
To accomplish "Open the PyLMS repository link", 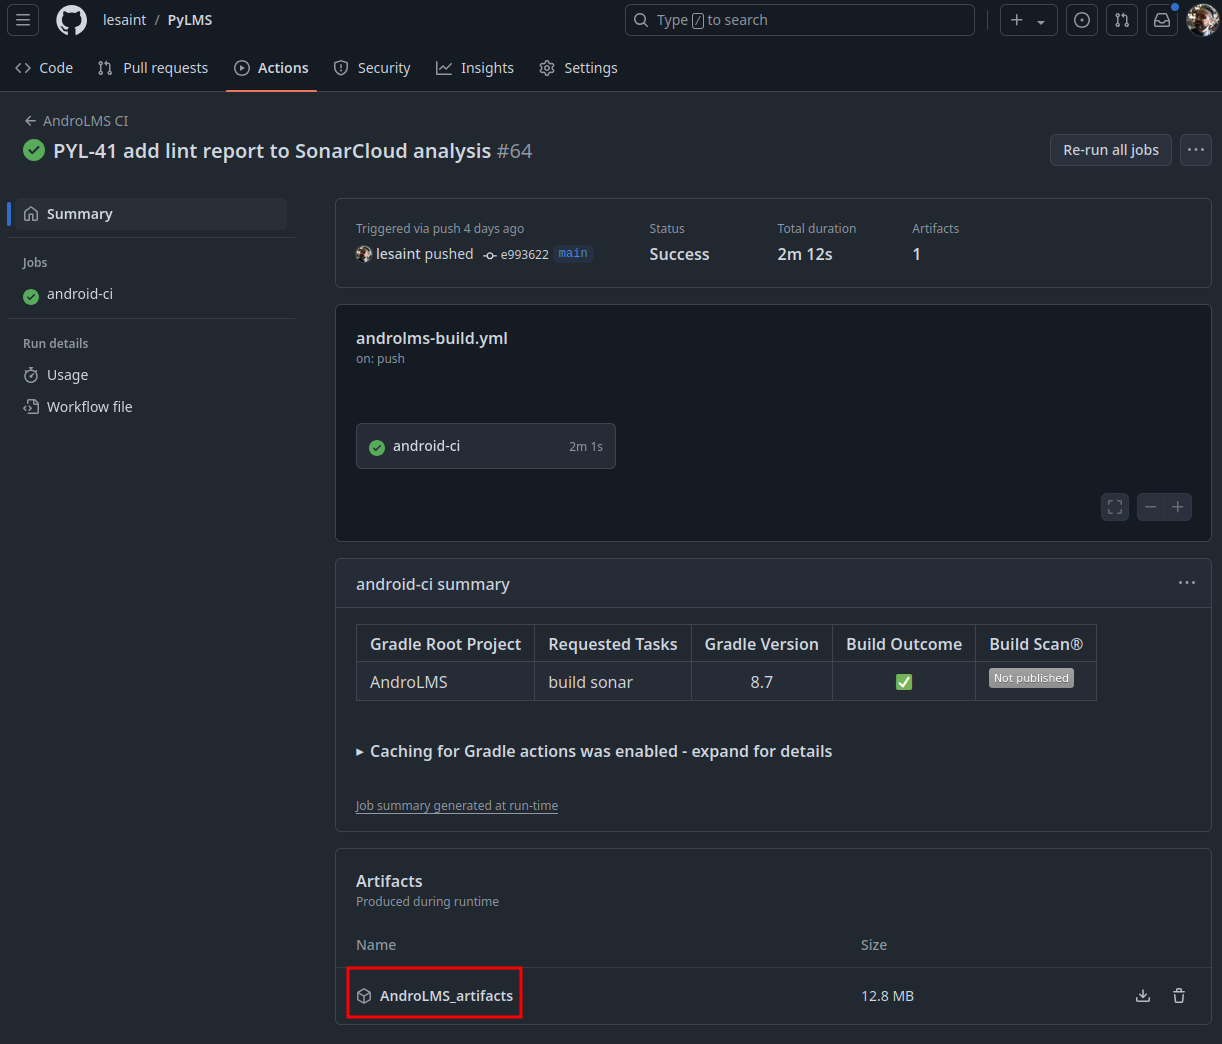I will click(190, 20).
